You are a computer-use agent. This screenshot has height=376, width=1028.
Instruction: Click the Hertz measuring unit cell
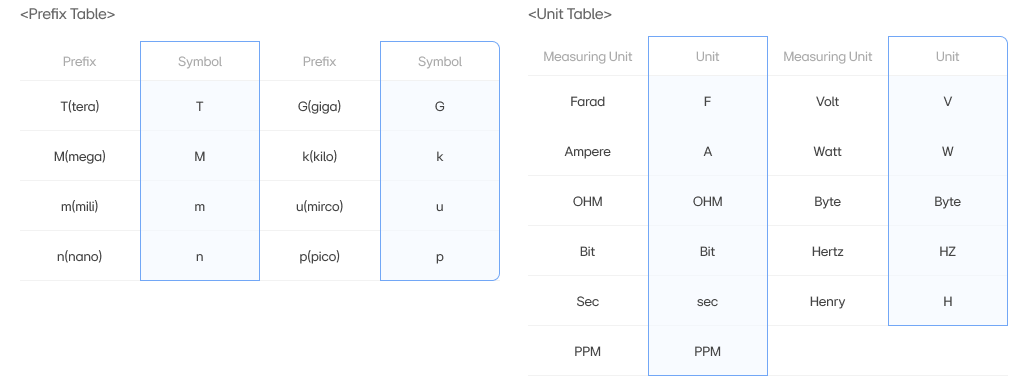tap(827, 252)
